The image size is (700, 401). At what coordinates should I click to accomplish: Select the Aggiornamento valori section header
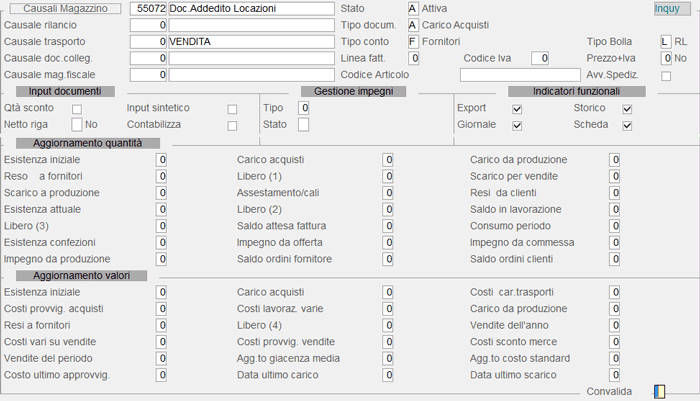(81, 276)
